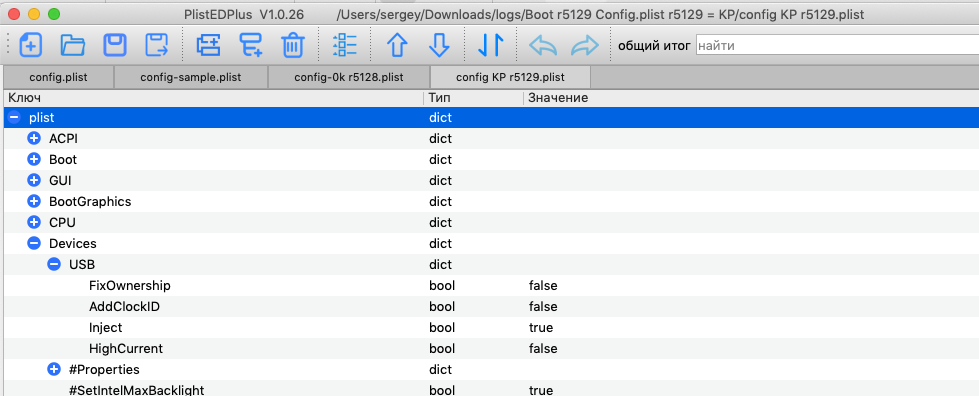The image size is (979, 396).
Task: Collapse the Devices dictionary
Action: pyautogui.click(x=34, y=244)
